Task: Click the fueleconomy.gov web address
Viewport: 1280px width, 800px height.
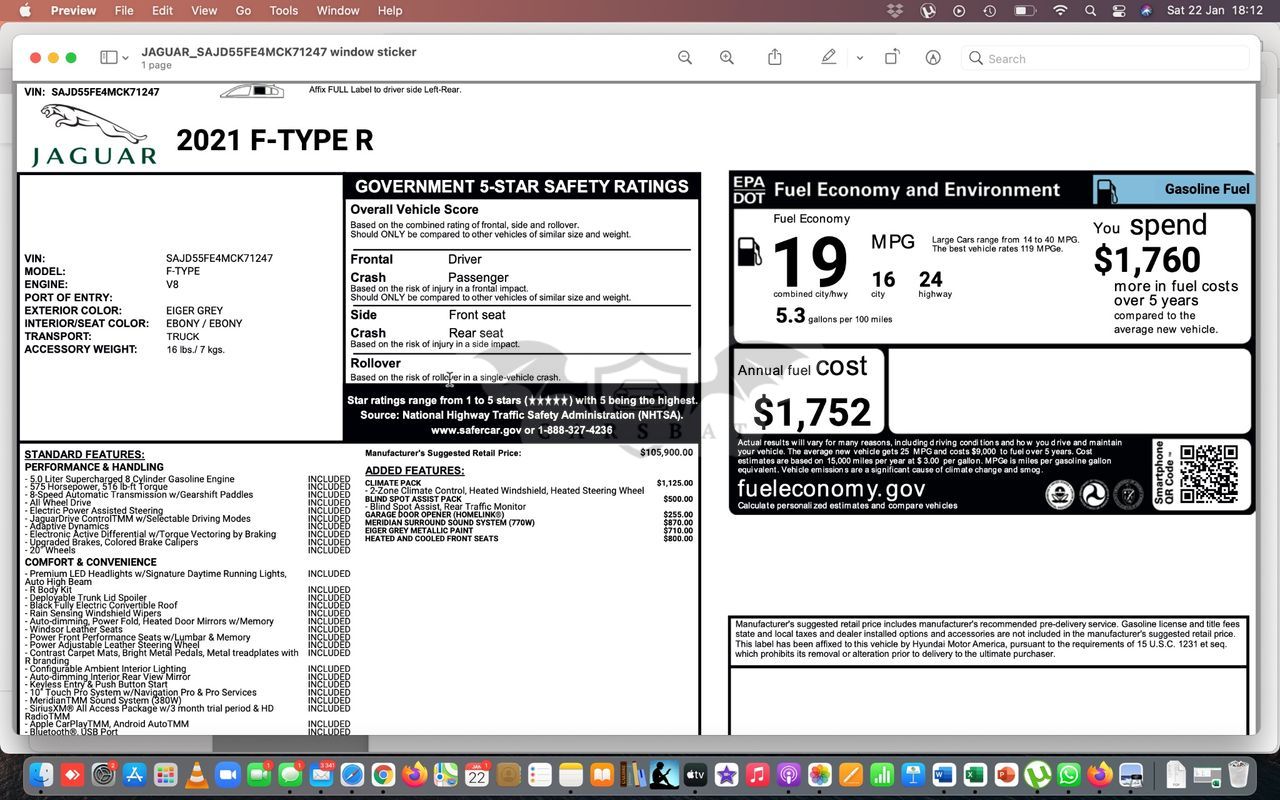Action: tap(831, 489)
